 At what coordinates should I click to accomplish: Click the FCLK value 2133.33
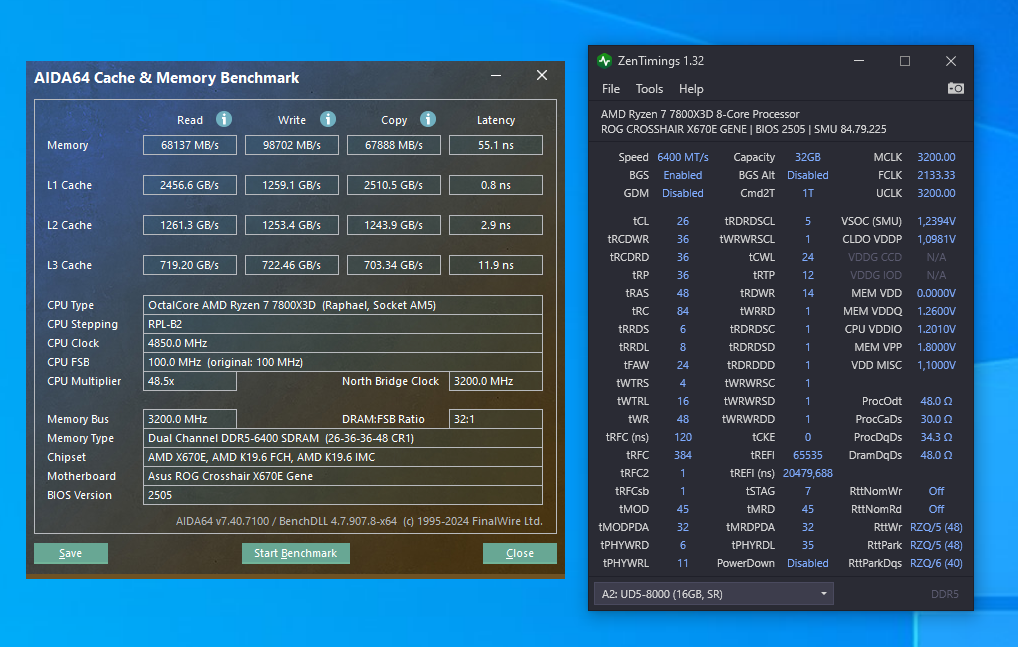[x=936, y=175]
